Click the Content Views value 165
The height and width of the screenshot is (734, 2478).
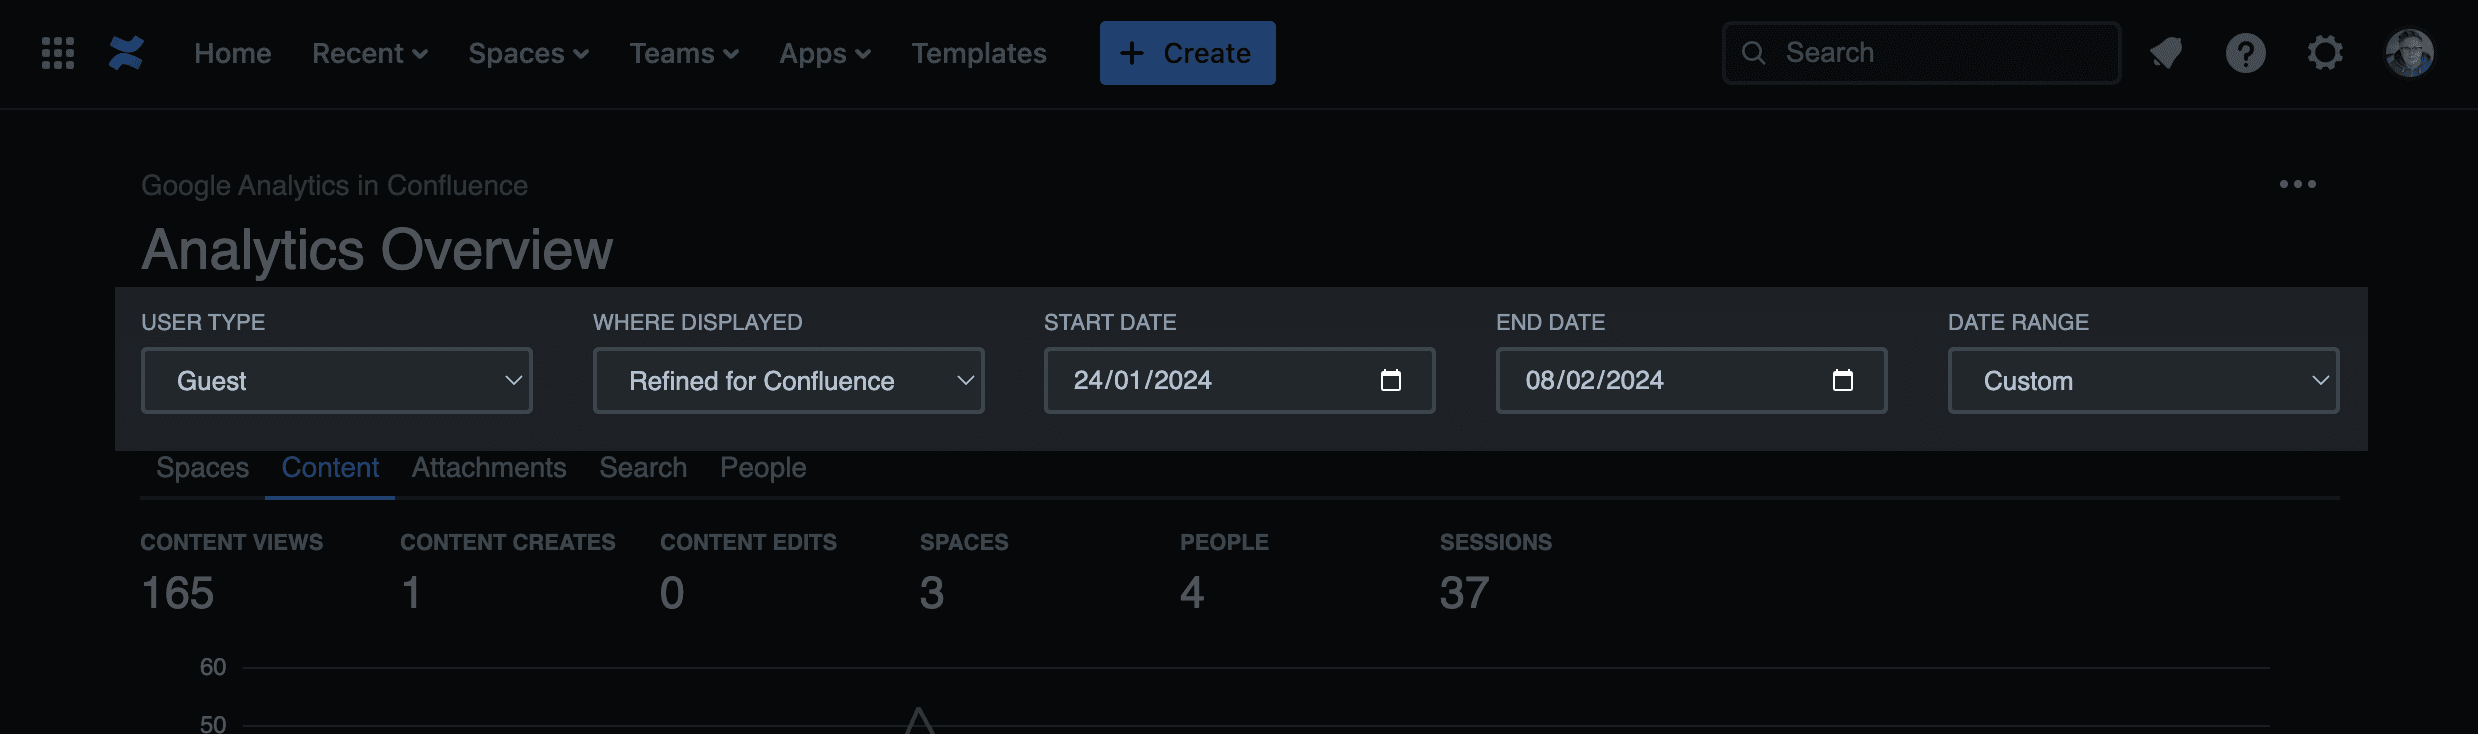pyautogui.click(x=178, y=593)
